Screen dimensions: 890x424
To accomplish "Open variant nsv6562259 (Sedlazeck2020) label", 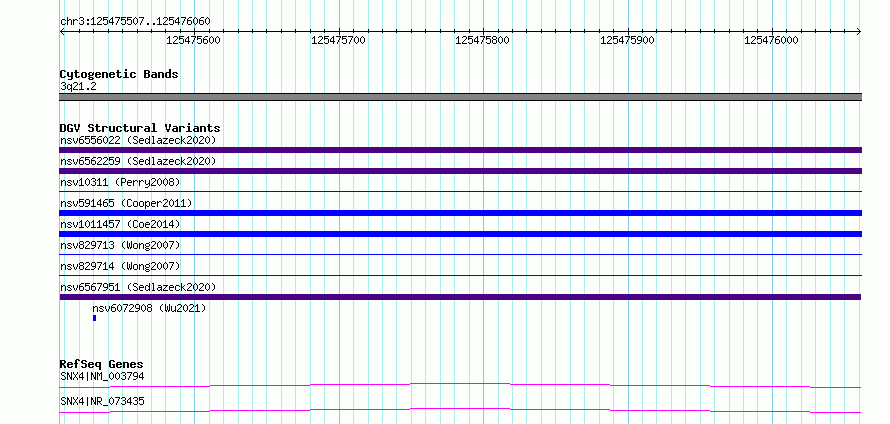I will click(138, 161).
